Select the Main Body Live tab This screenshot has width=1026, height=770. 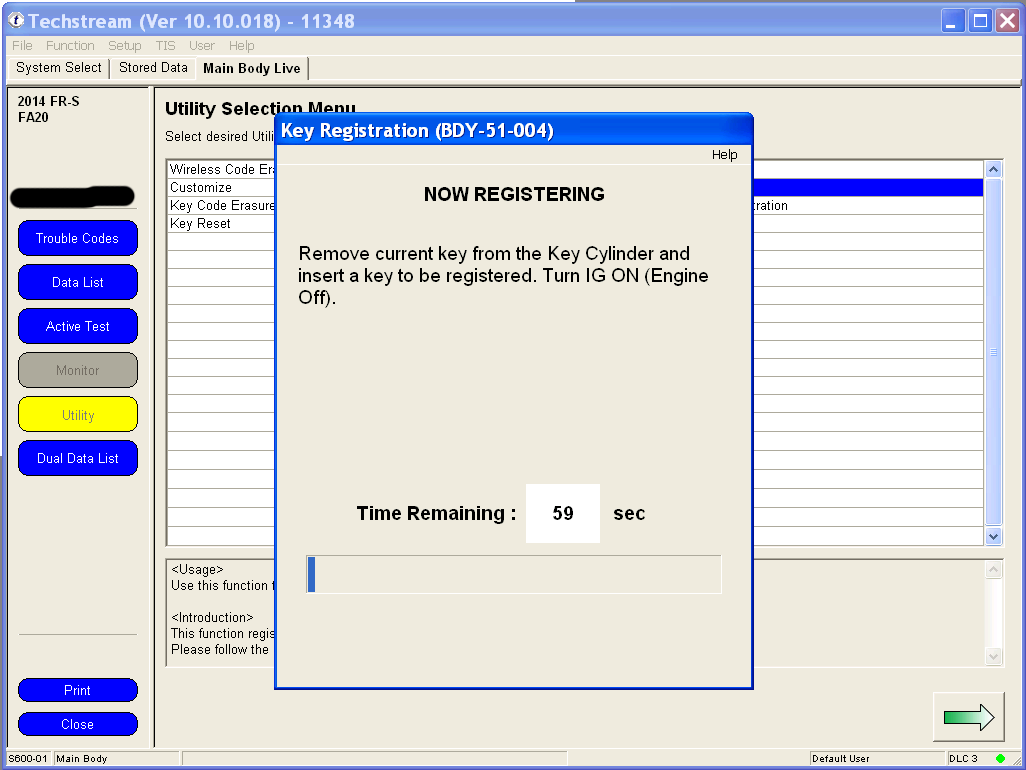point(251,68)
